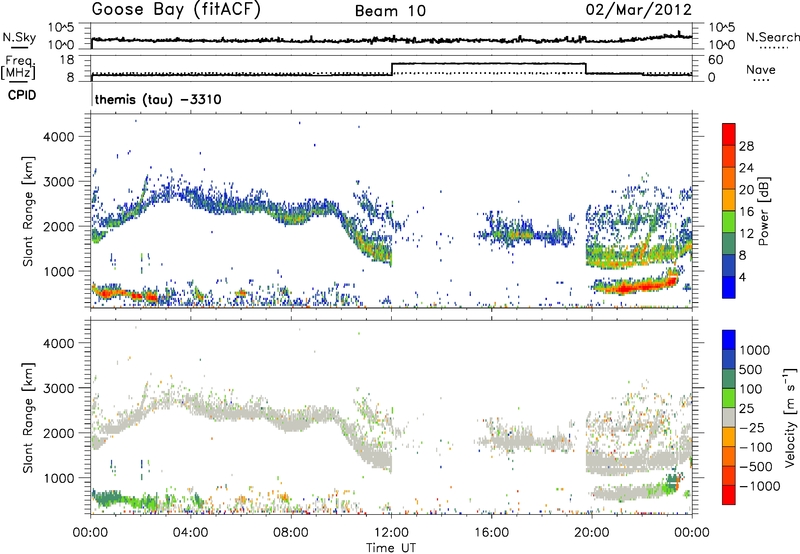This screenshot has height=554, width=800.
Task: Click the Power colorbar segment between 20 and 24
Action: coord(729,178)
